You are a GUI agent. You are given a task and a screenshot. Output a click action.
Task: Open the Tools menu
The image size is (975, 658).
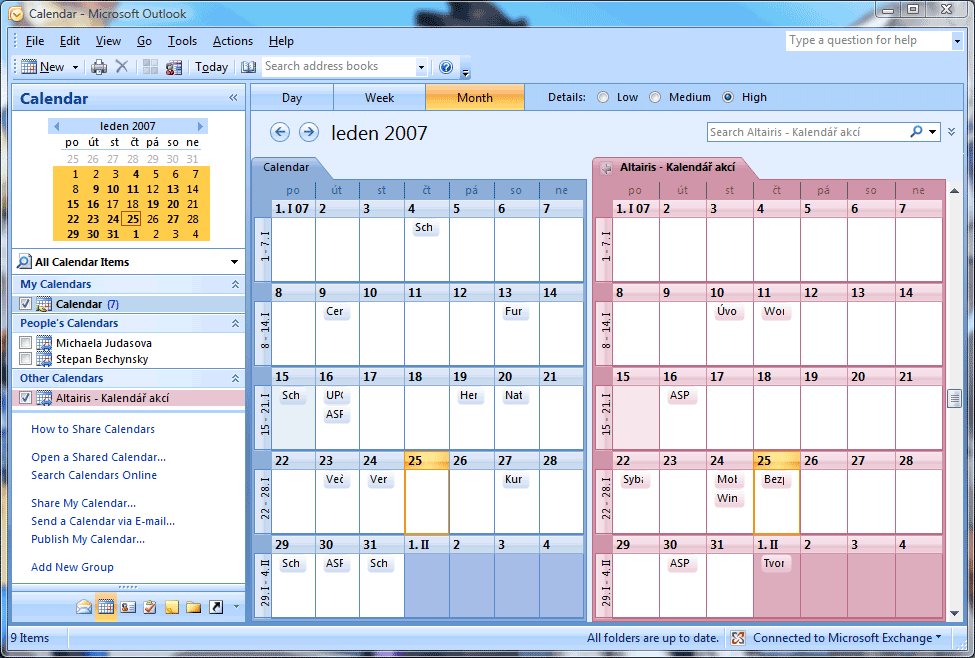point(182,41)
